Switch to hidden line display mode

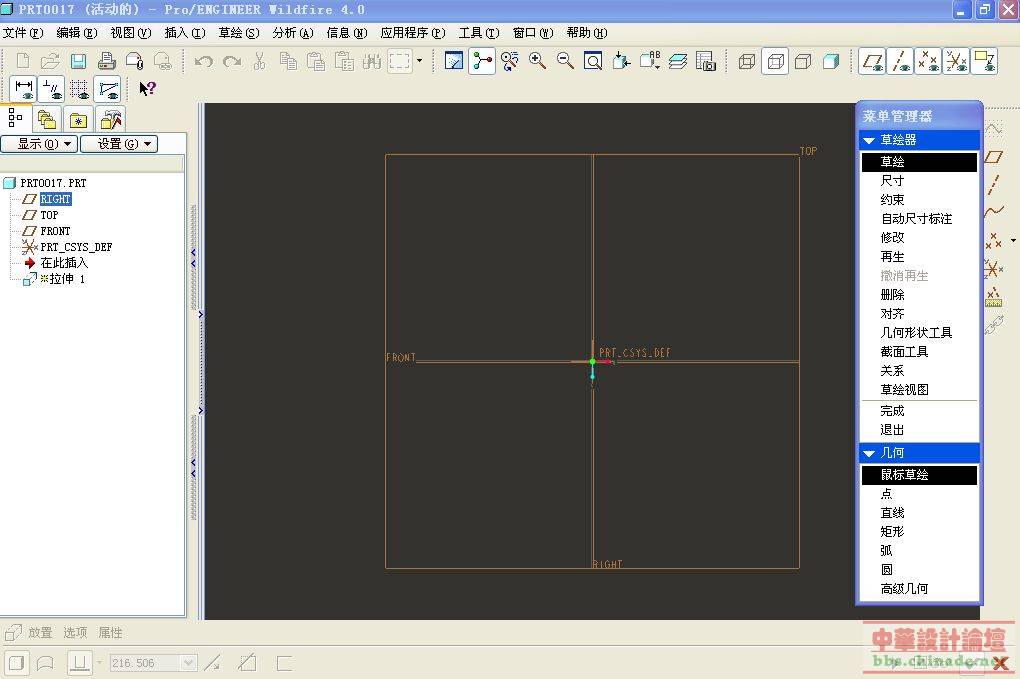pyautogui.click(x=775, y=62)
